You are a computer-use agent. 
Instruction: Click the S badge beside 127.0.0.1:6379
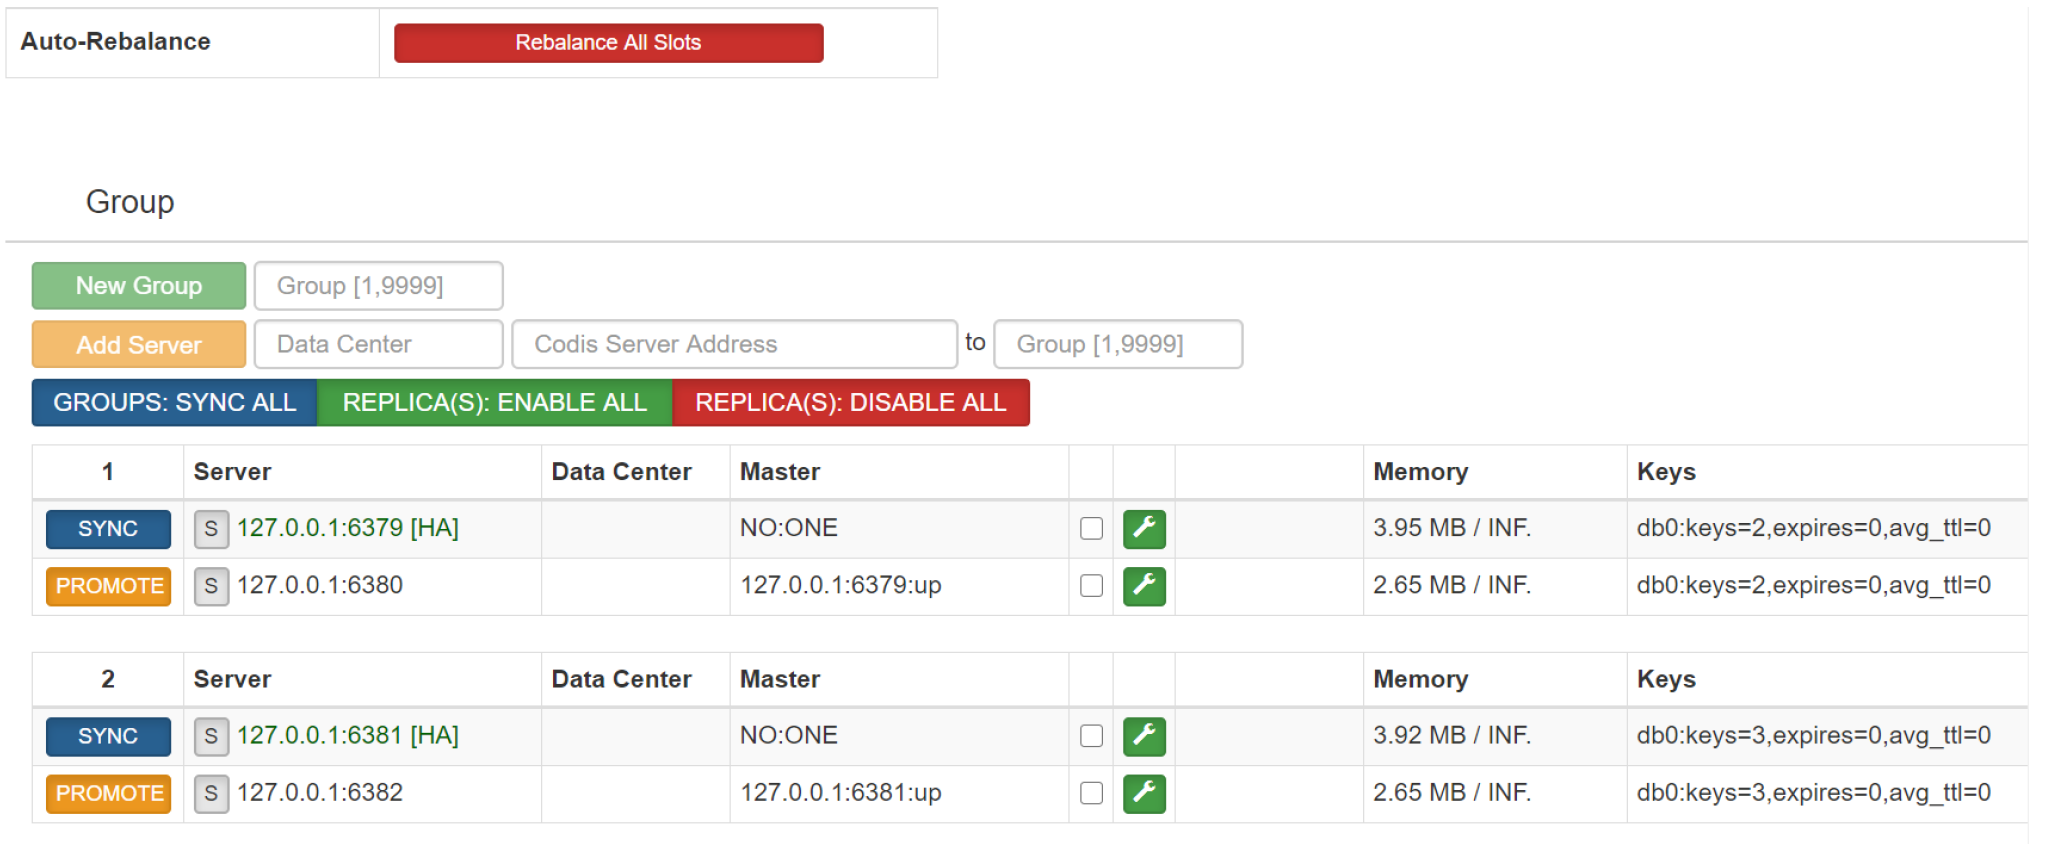(x=211, y=529)
